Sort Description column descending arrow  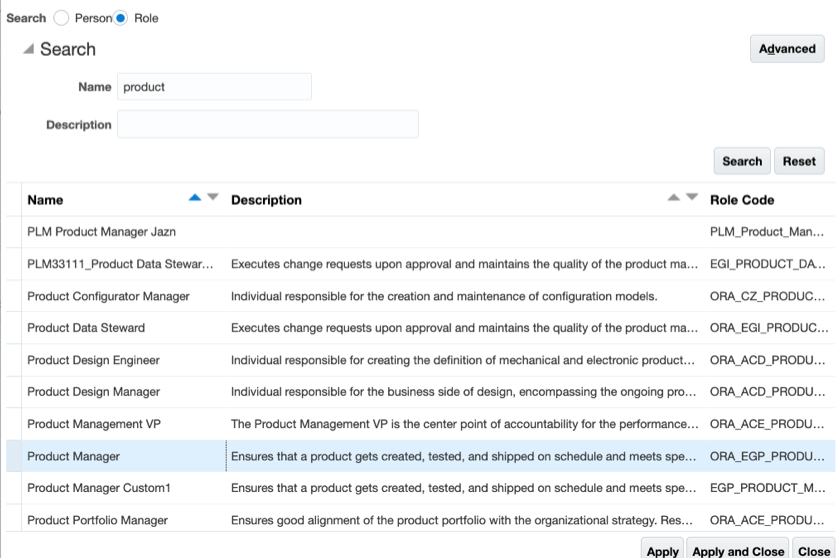692,198
